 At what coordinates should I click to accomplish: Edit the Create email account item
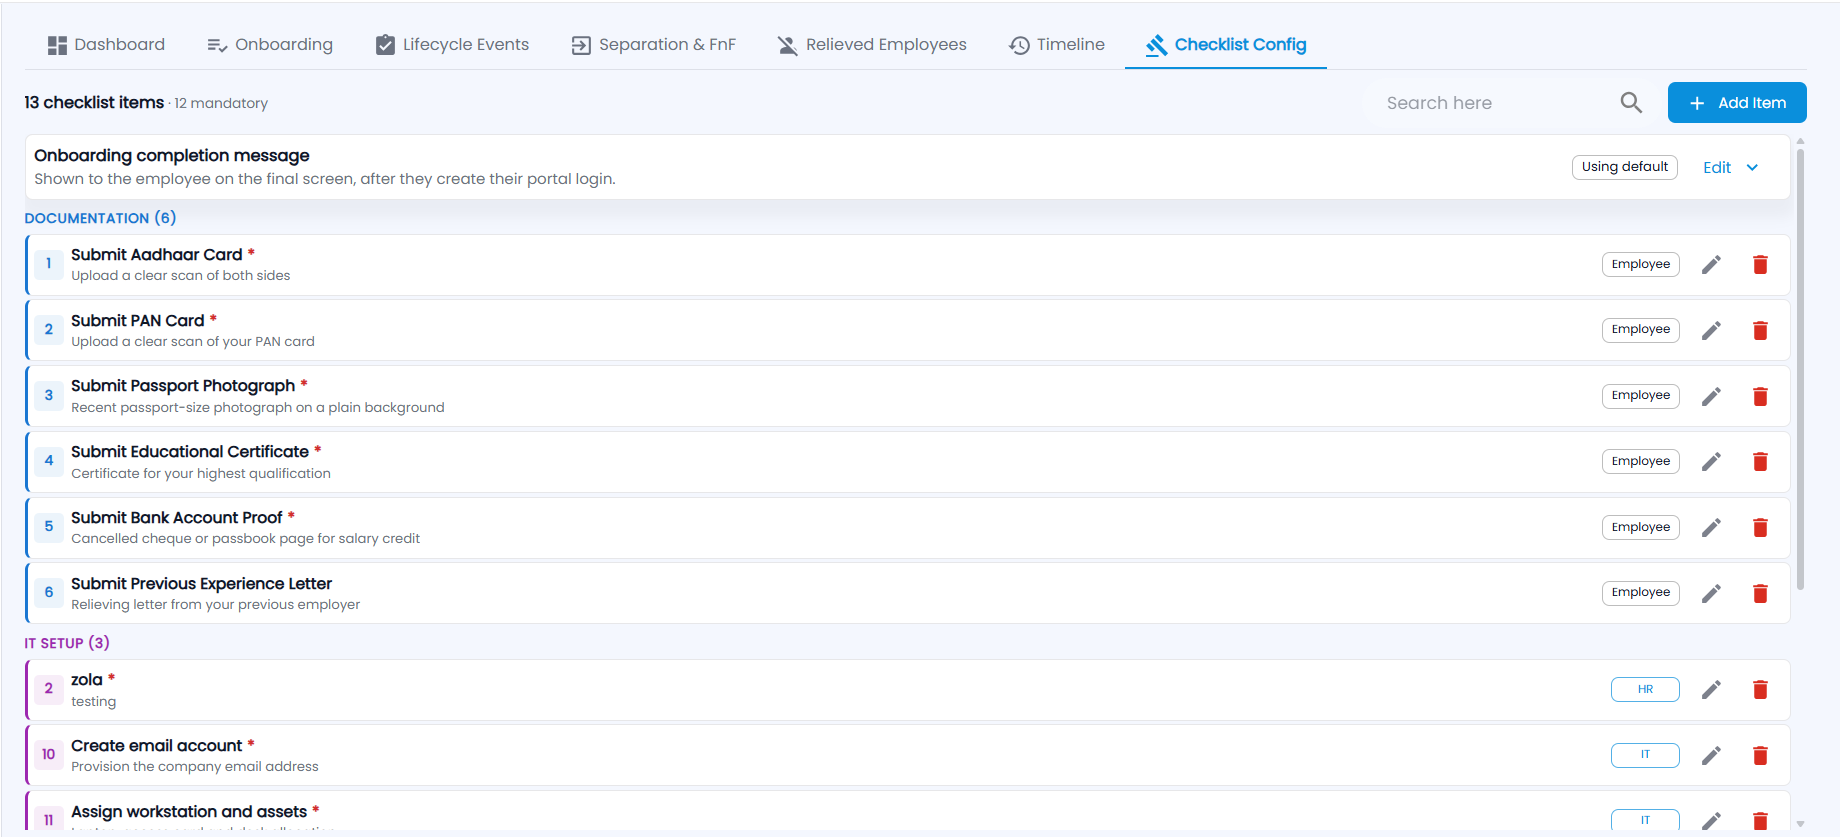click(1712, 755)
